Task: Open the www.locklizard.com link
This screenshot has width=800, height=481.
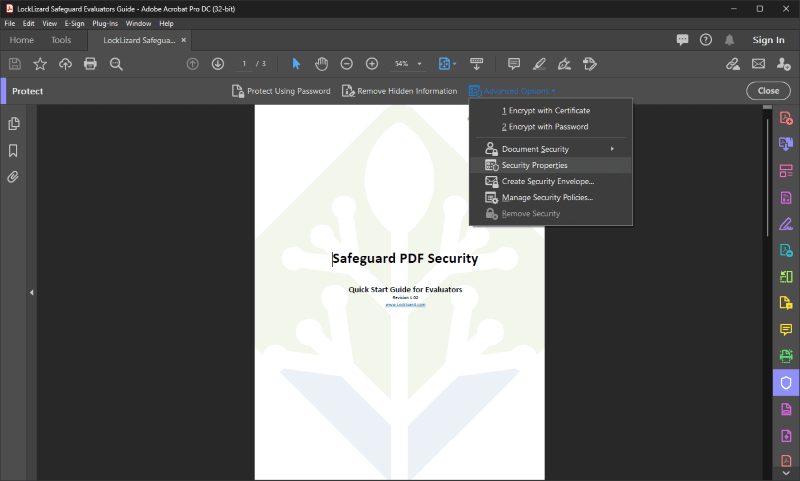Action: point(405,305)
